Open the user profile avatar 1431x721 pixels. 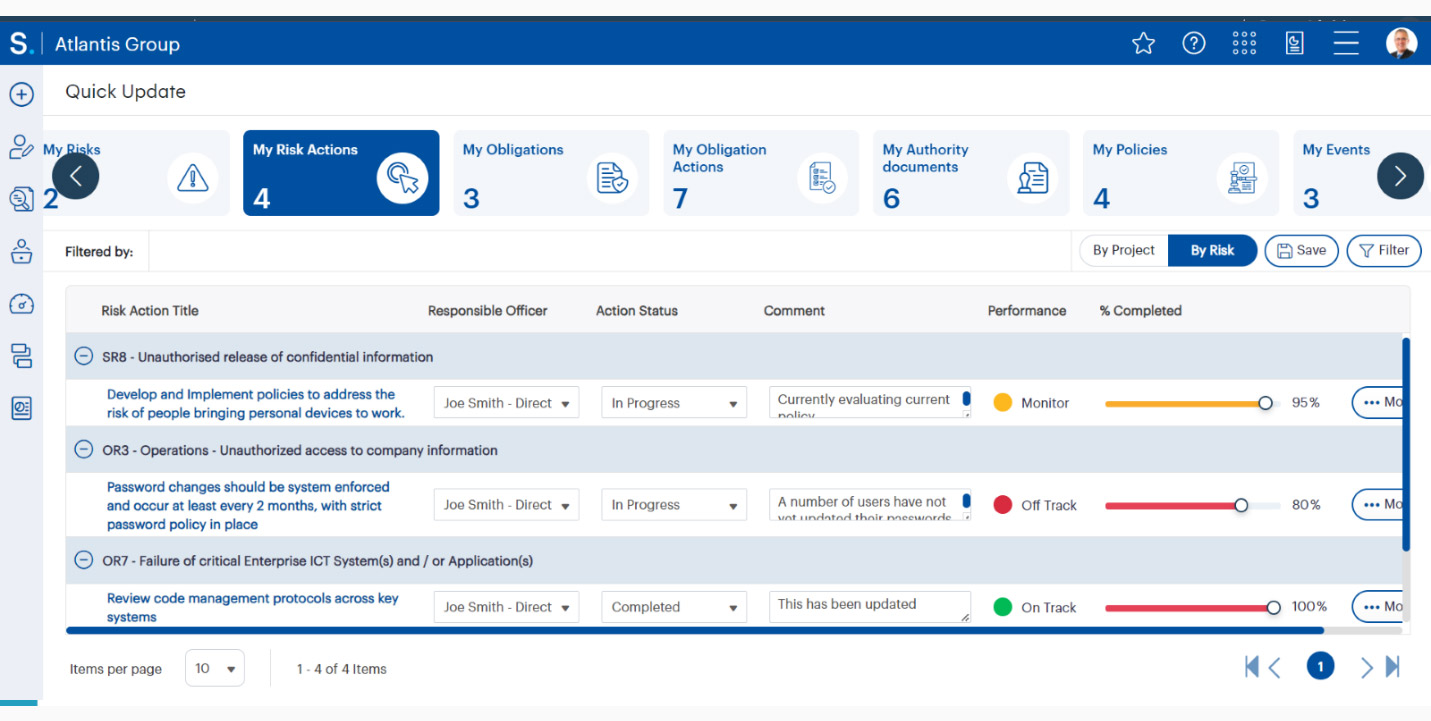1401,43
